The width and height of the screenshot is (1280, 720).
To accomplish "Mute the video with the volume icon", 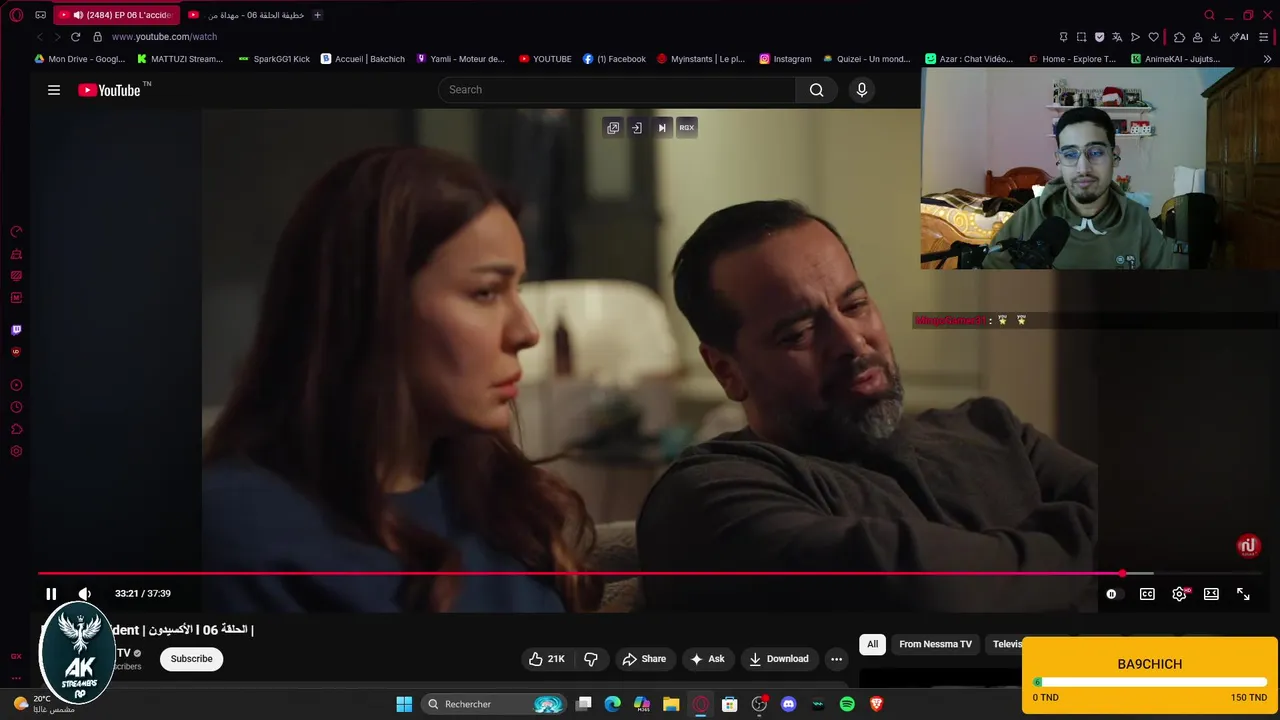I will pyautogui.click(x=85, y=594).
